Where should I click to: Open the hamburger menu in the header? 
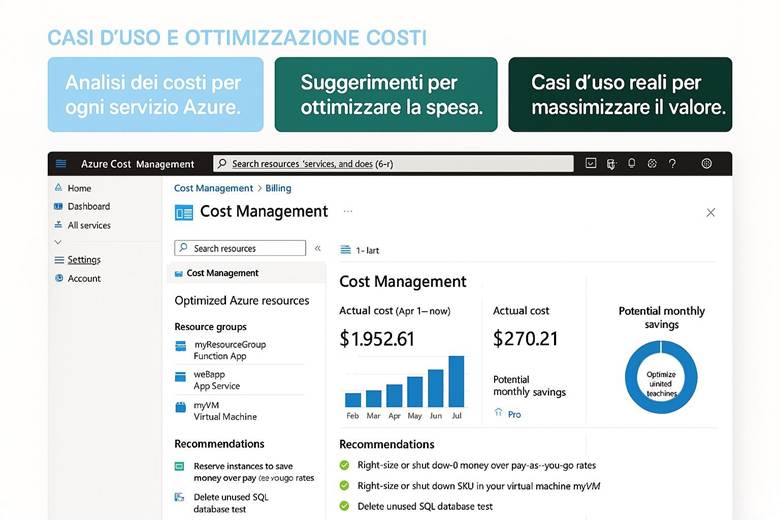click(61, 164)
